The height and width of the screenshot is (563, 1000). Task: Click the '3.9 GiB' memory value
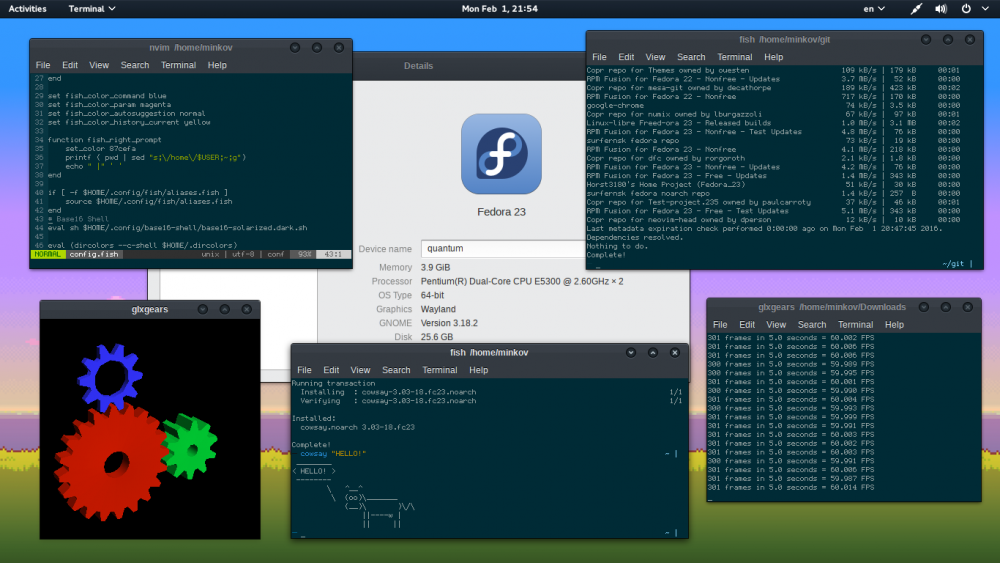[435, 268]
